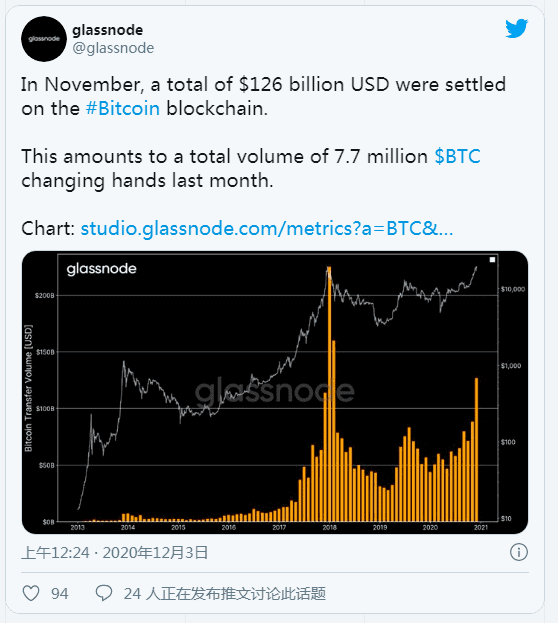Open replies via speech bubble icon
Viewport: 558px width, 623px height.
pyautogui.click(x=104, y=593)
